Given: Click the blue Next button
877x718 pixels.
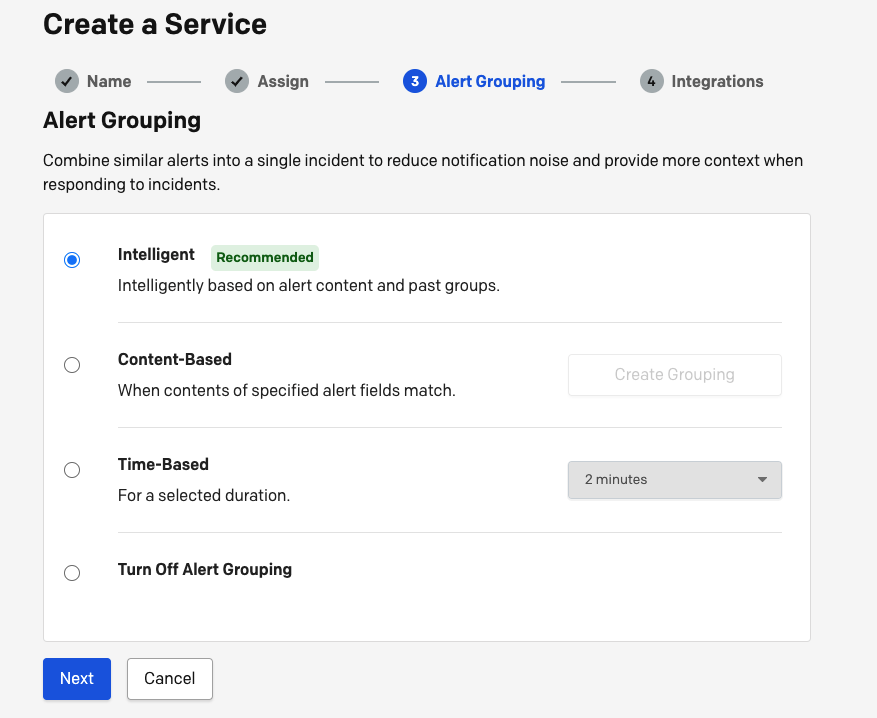Looking at the screenshot, I should point(77,678).
